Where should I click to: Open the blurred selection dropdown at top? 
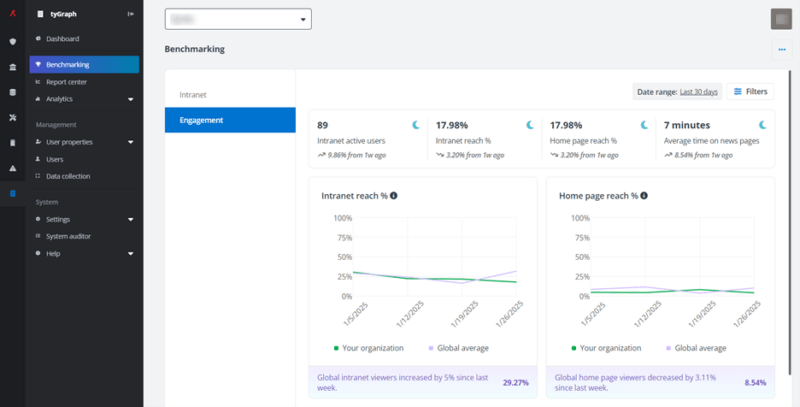(238, 19)
